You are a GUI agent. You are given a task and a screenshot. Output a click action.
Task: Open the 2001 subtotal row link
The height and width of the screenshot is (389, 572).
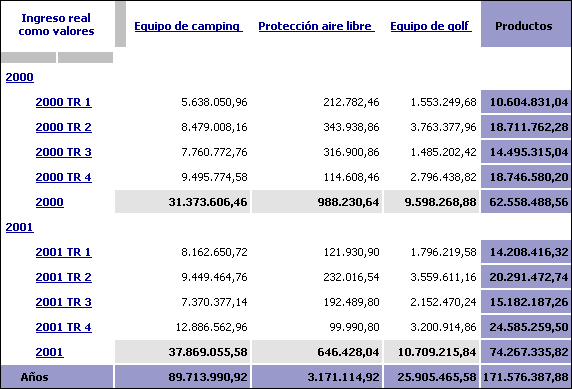[50, 352]
